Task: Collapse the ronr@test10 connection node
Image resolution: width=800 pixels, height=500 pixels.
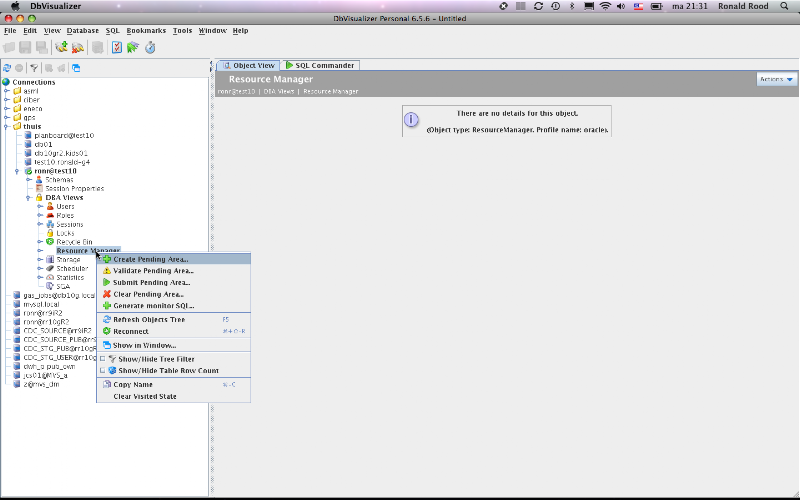Action: [17, 171]
